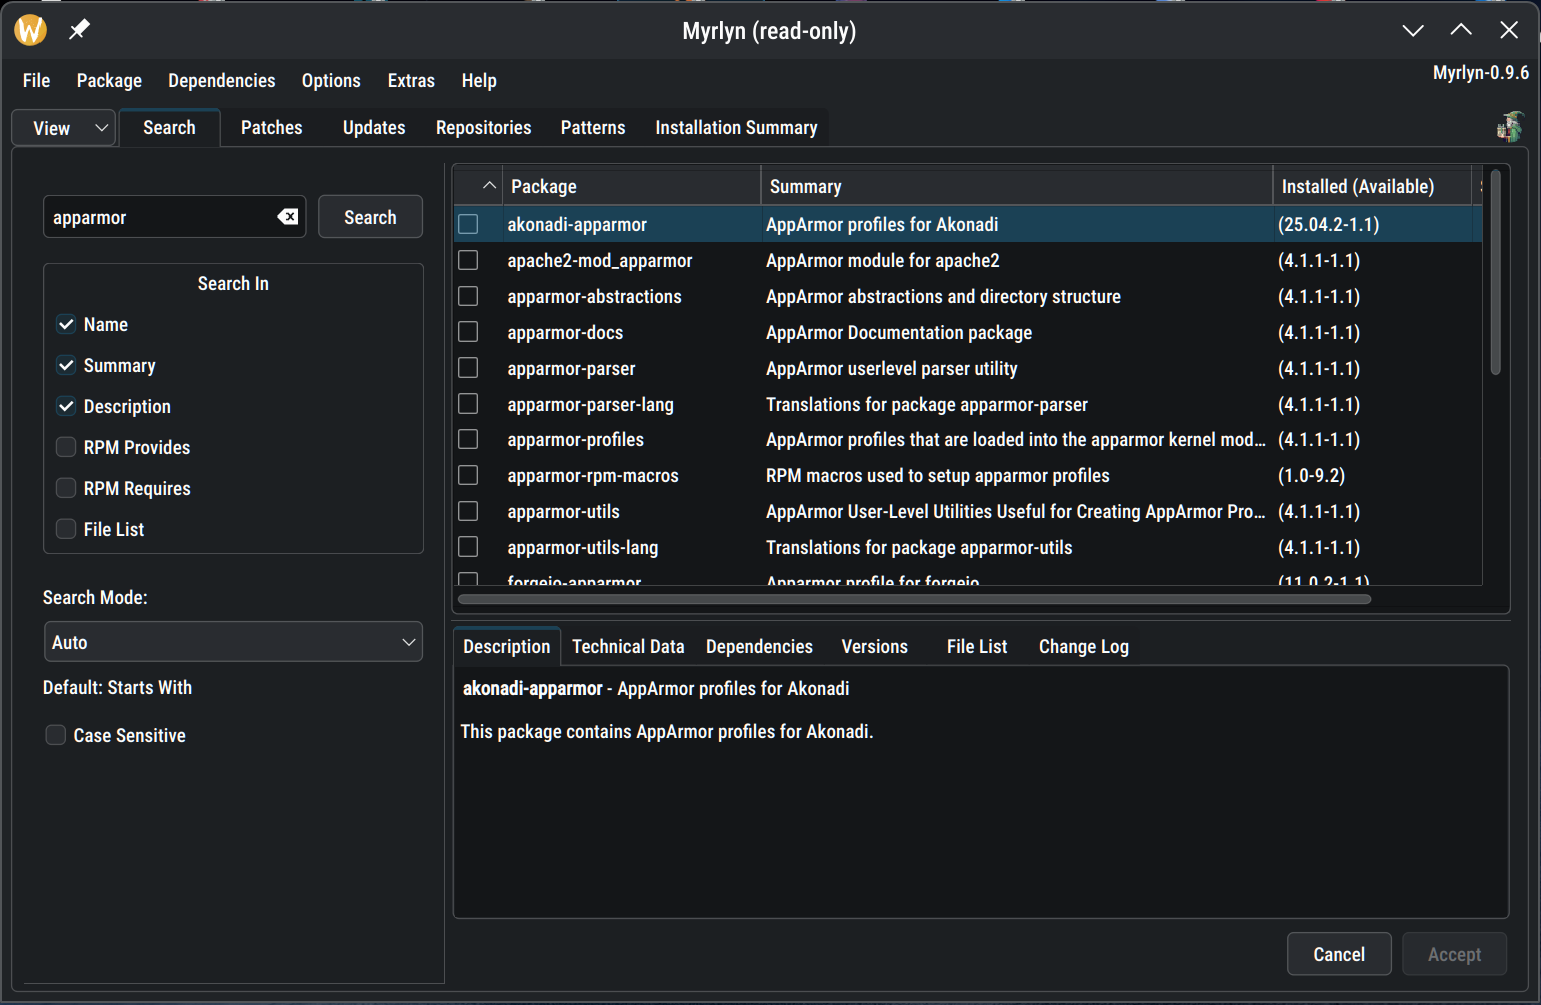Minimize the Myrlyn window
Image resolution: width=1541 pixels, height=1005 pixels.
click(x=1413, y=30)
